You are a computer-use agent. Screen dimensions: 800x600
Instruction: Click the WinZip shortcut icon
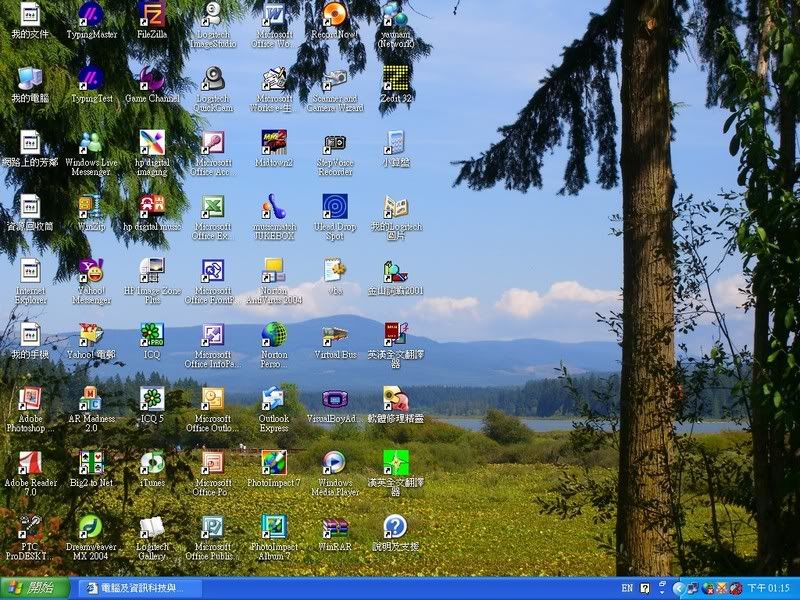pyautogui.click(x=91, y=206)
